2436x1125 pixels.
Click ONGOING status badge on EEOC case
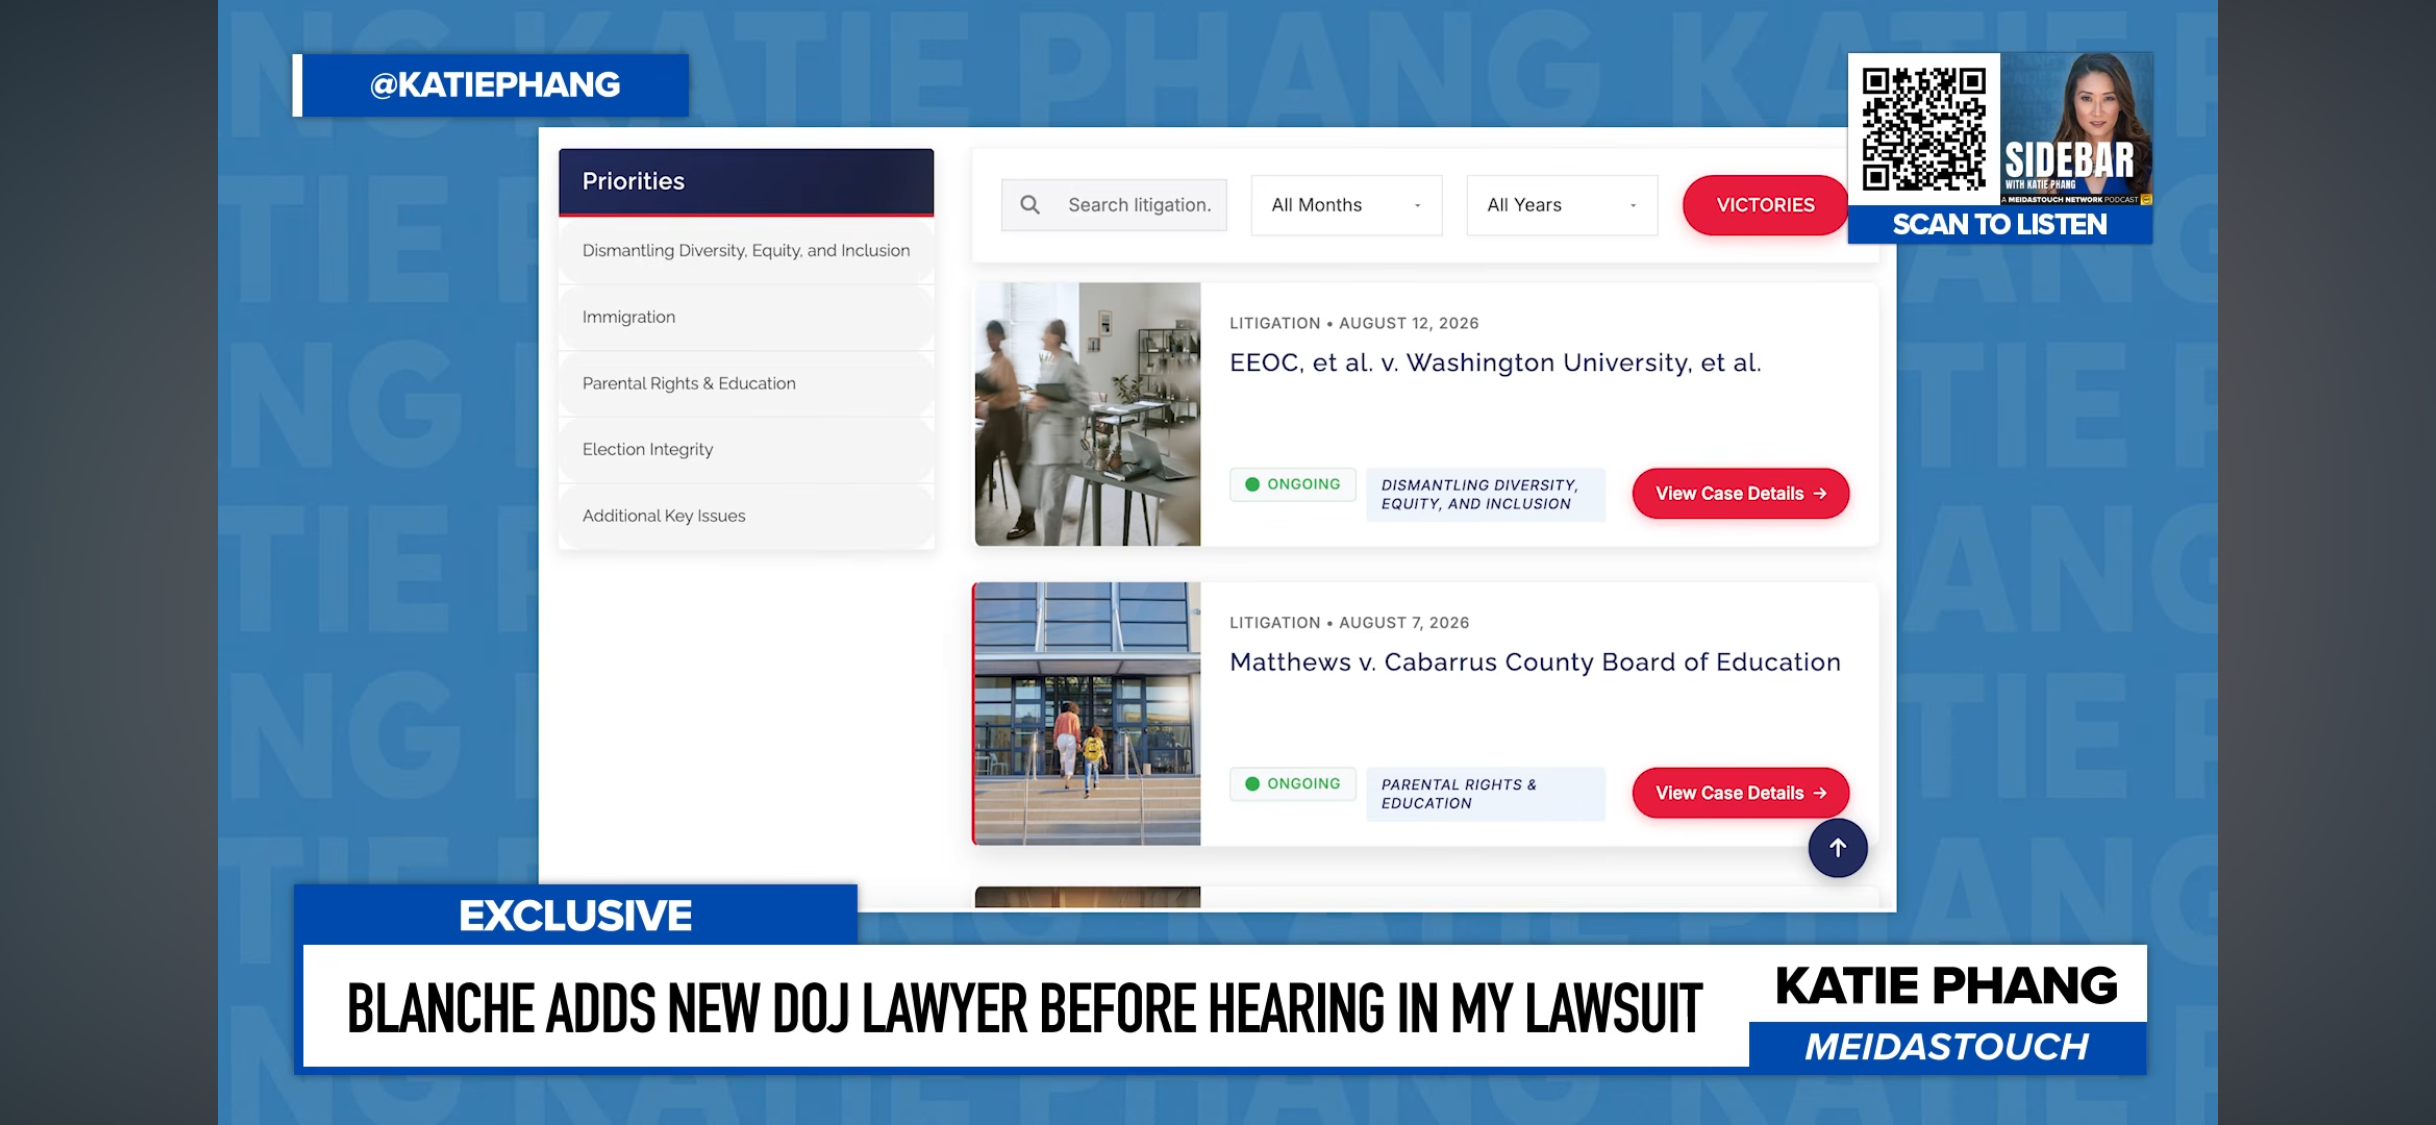click(1292, 485)
